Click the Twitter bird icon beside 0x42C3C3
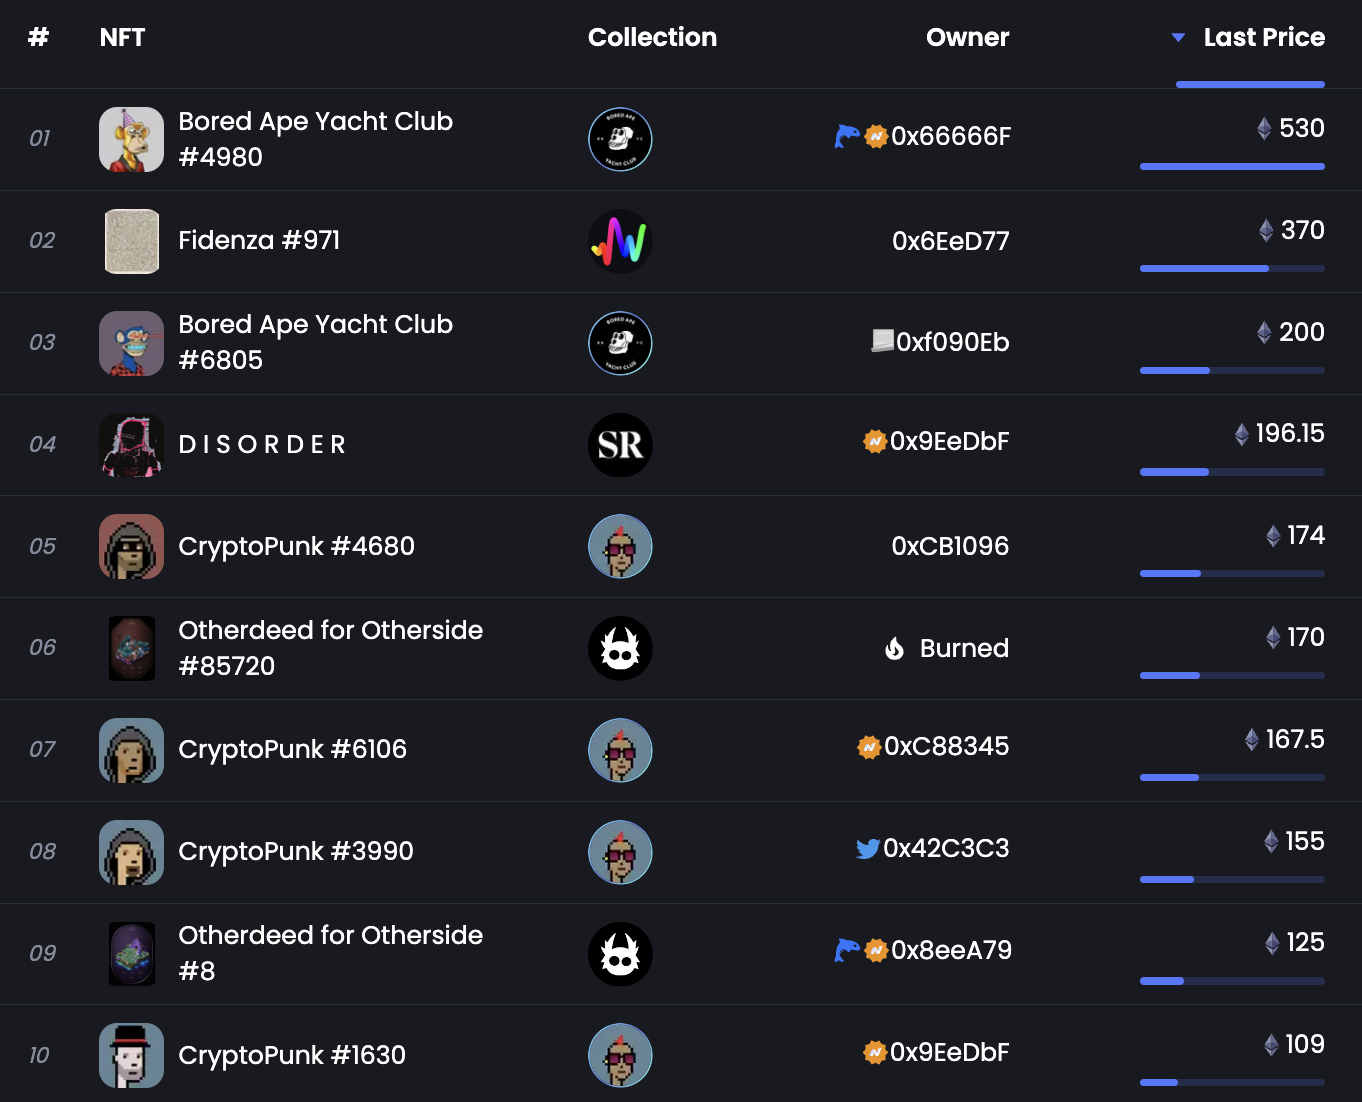Viewport: 1362px width, 1102px height. pyautogui.click(x=867, y=849)
